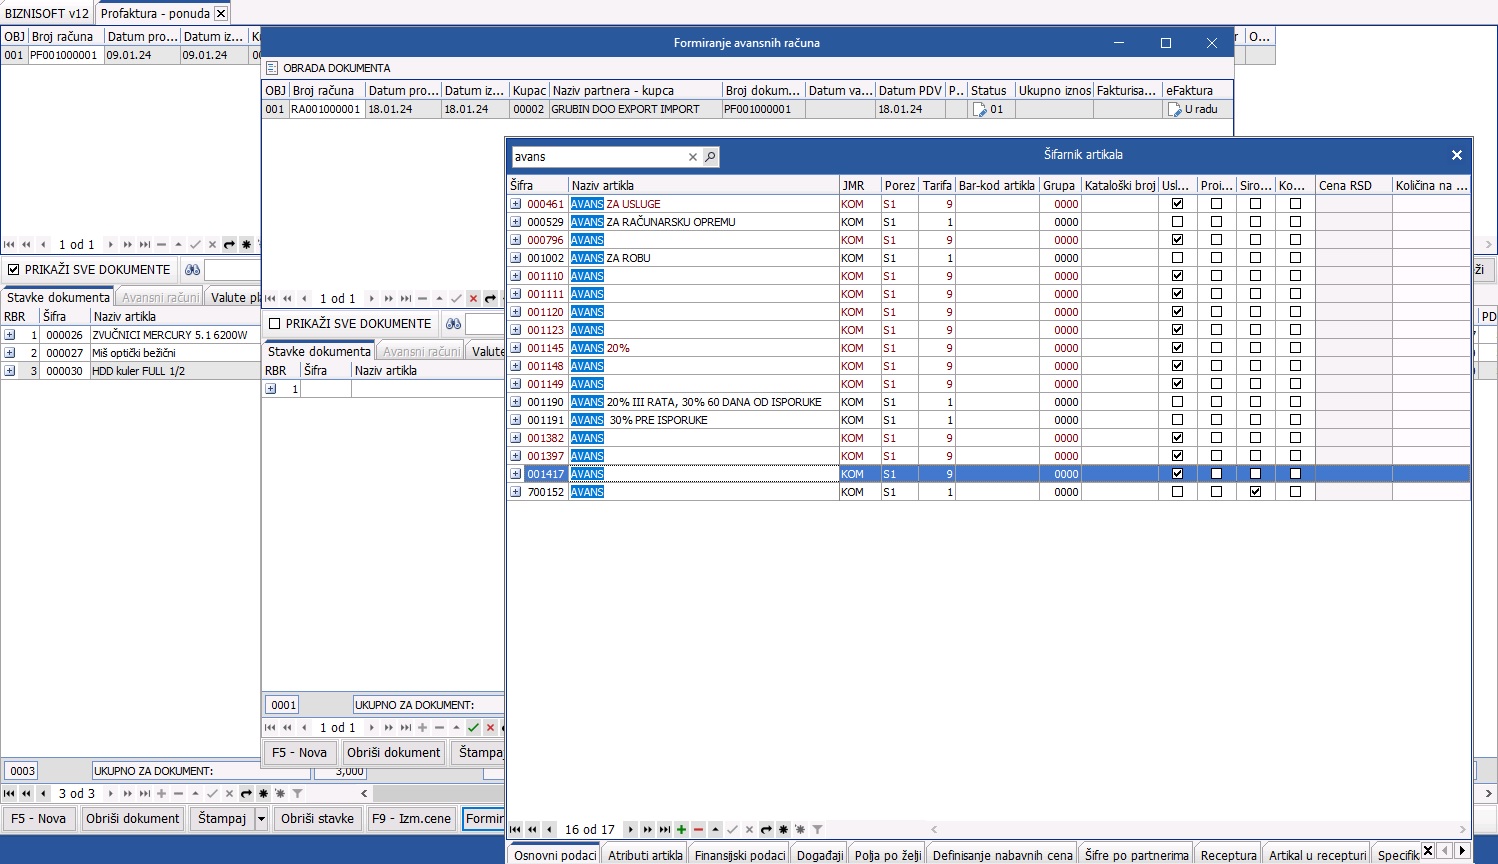Expand row of article 000461 AVANS ZA USLUGE
The width and height of the screenshot is (1498, 864).
[516, 204]
